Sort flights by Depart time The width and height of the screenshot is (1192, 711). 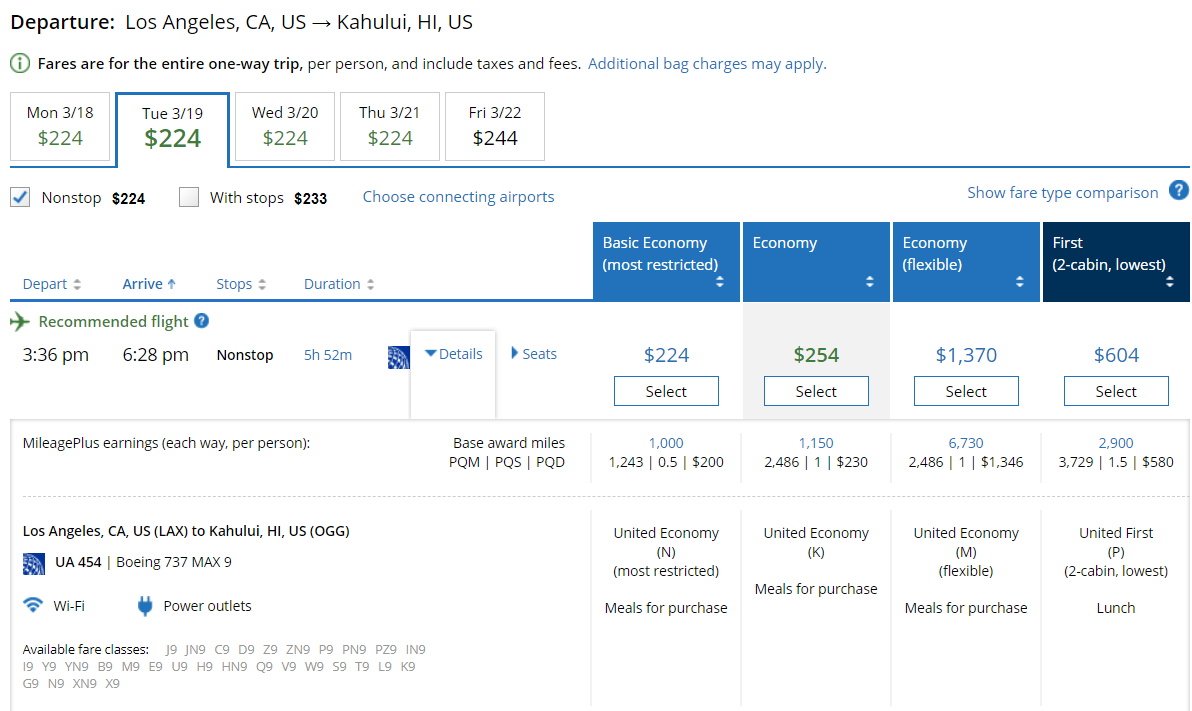52,284
